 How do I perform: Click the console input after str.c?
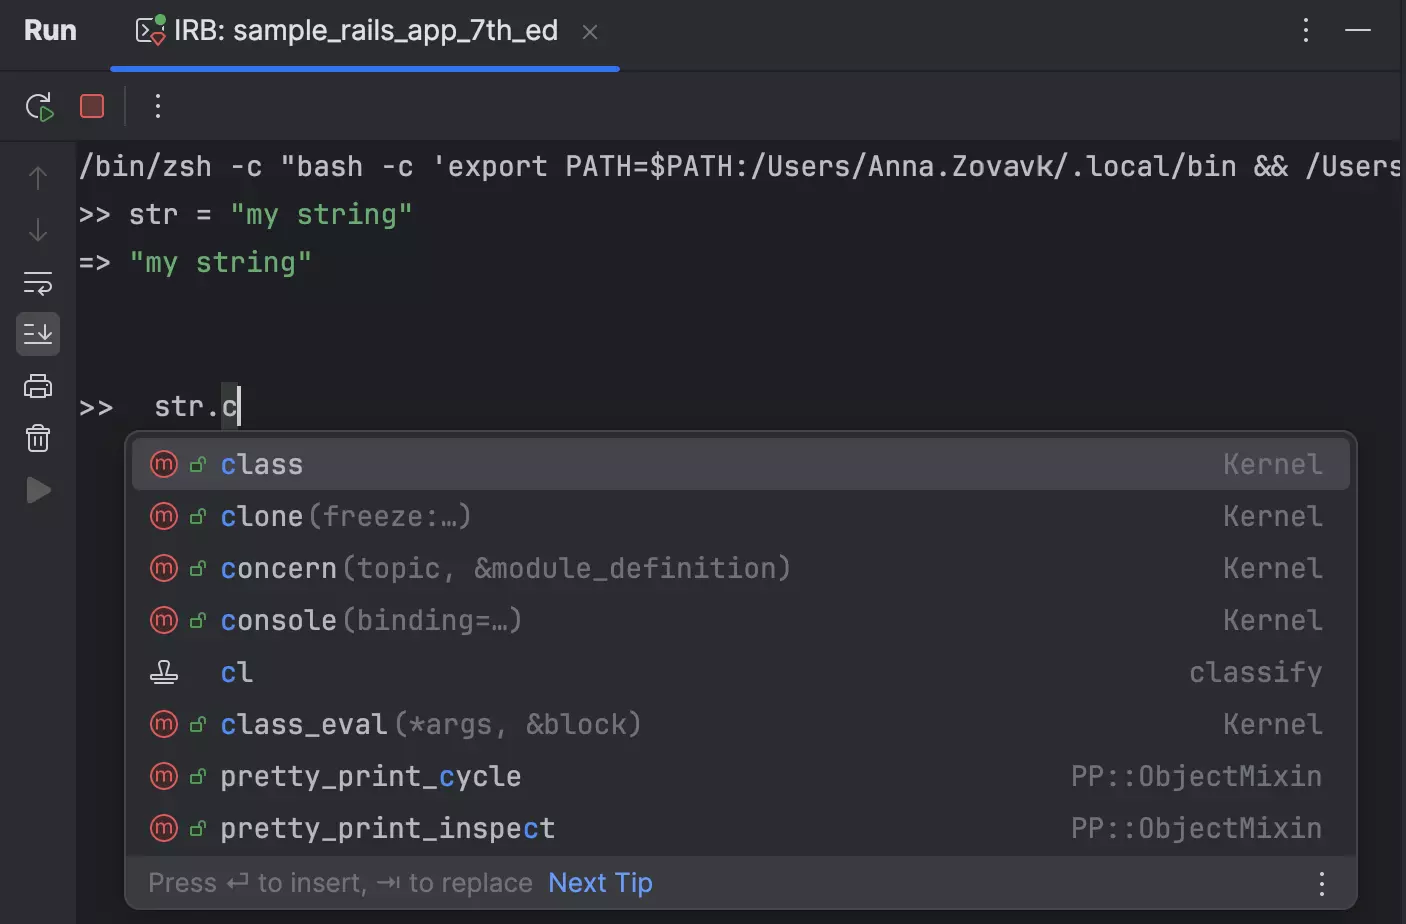point(242,406)
